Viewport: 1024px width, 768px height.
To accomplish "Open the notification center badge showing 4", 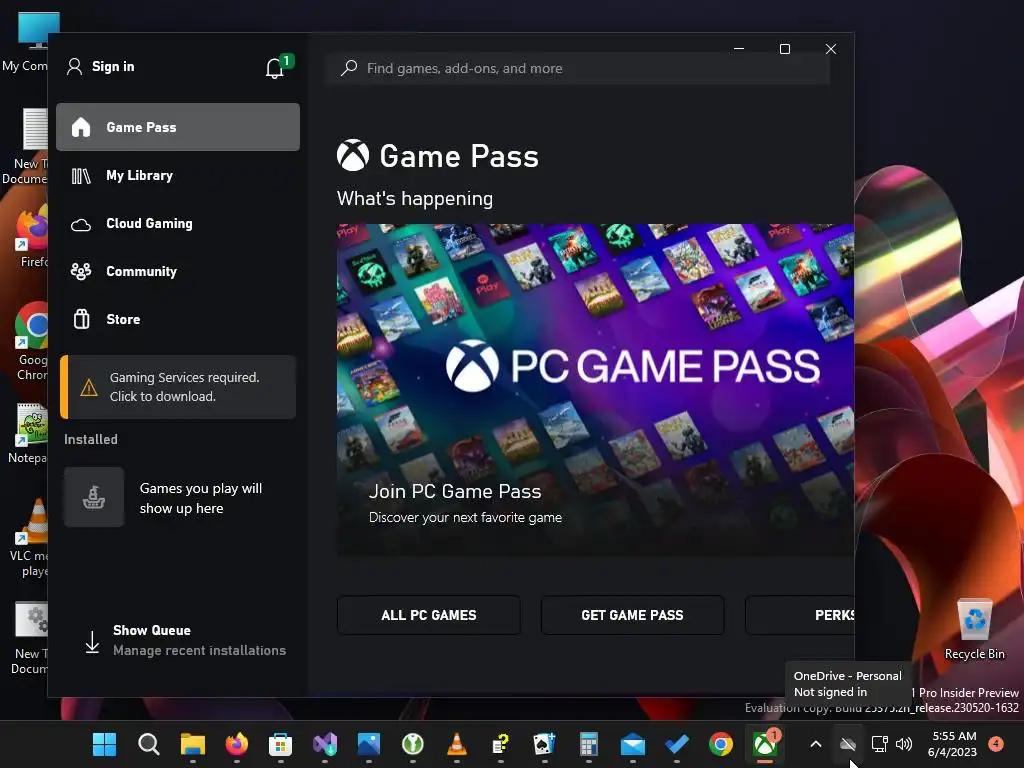I will pyautogui.click(x=996, y=743).
